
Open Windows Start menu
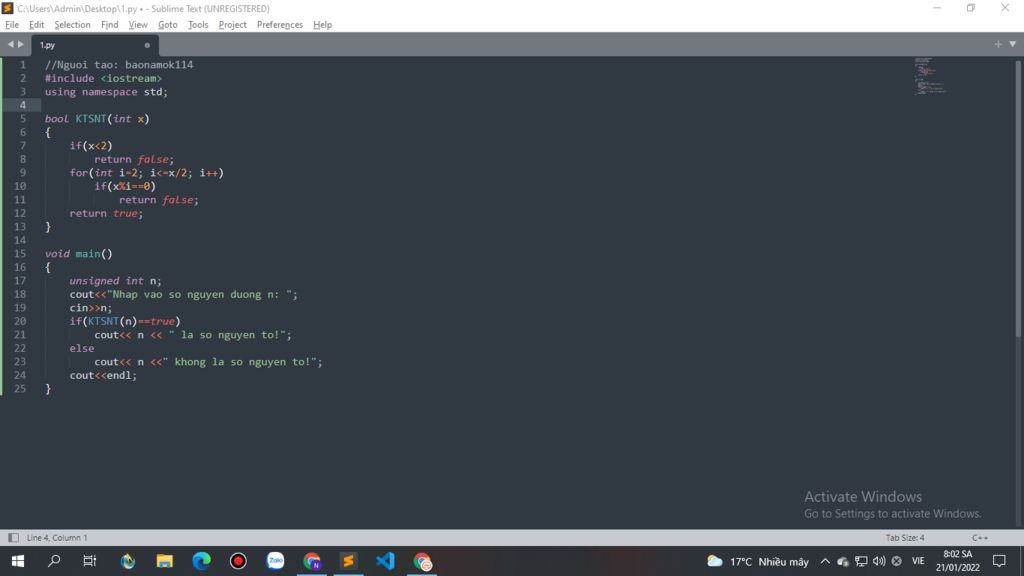coord(18,561)
